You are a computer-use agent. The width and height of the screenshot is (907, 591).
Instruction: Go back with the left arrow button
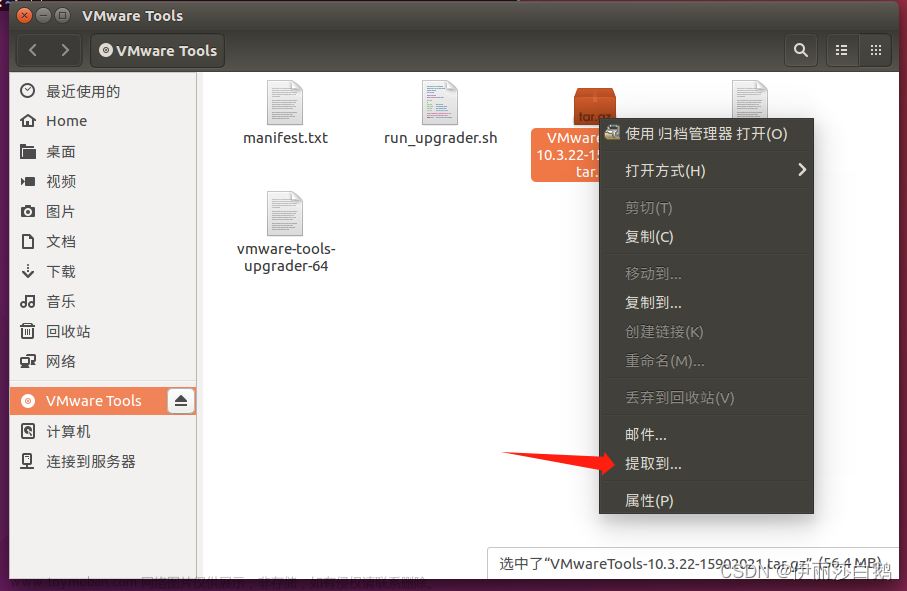point(34,51)
